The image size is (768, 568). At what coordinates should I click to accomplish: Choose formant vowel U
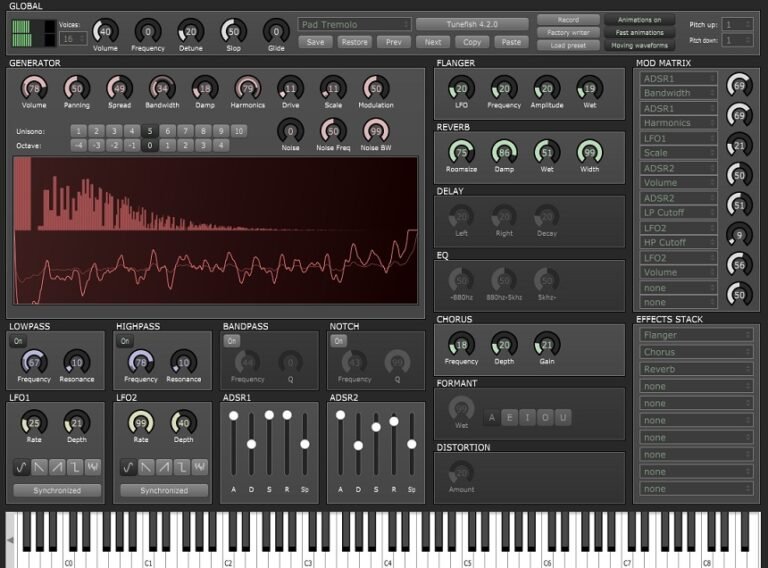(563, 418)
